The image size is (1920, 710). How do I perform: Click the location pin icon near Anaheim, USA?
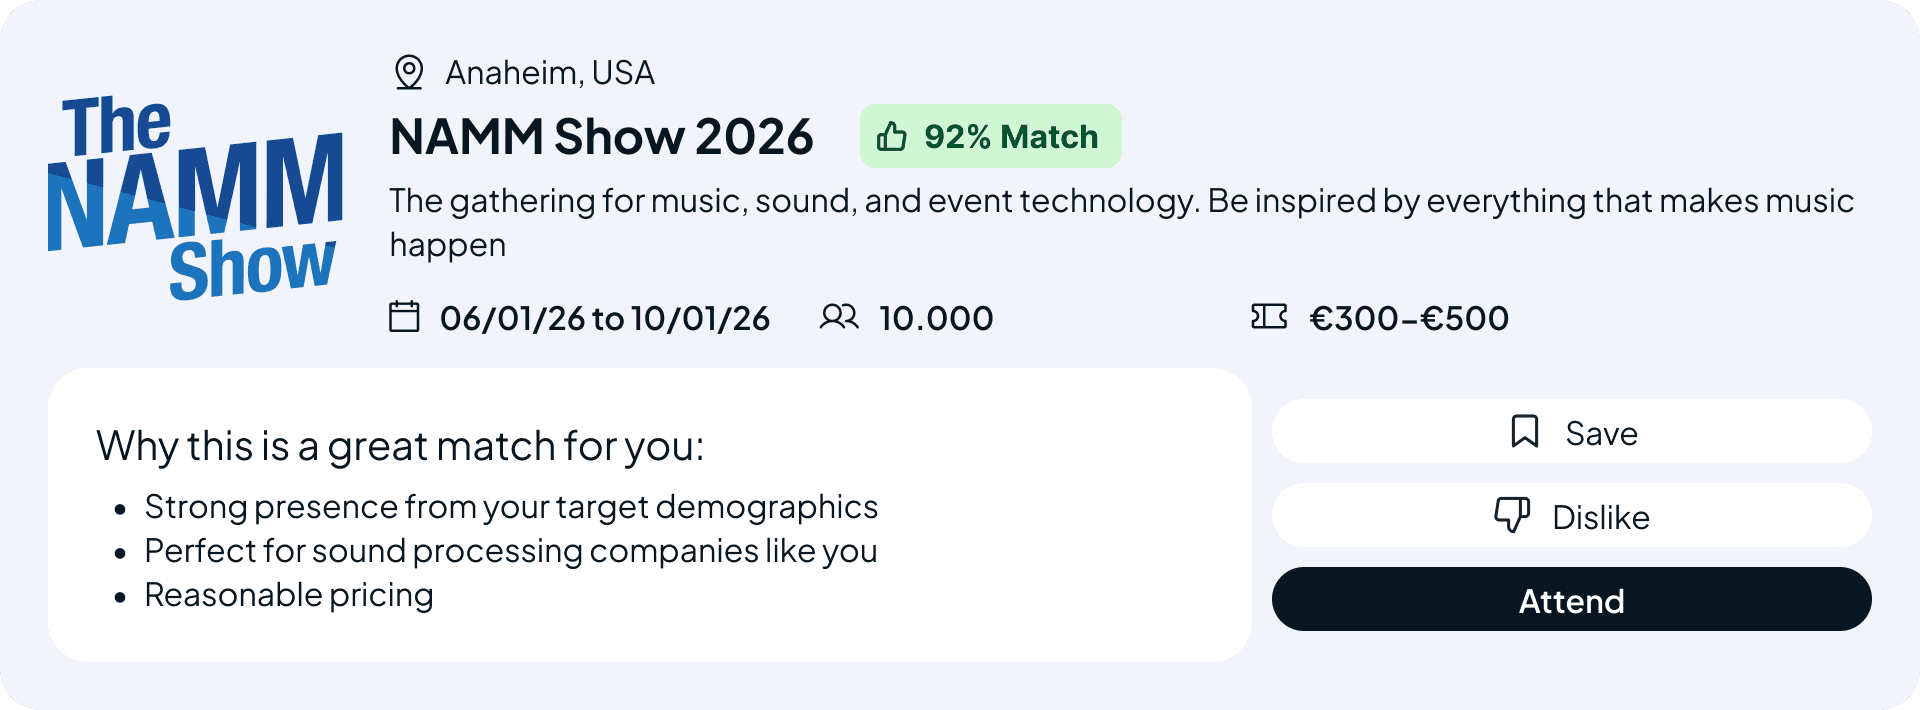pyautogui.click(x=409, y=72)
